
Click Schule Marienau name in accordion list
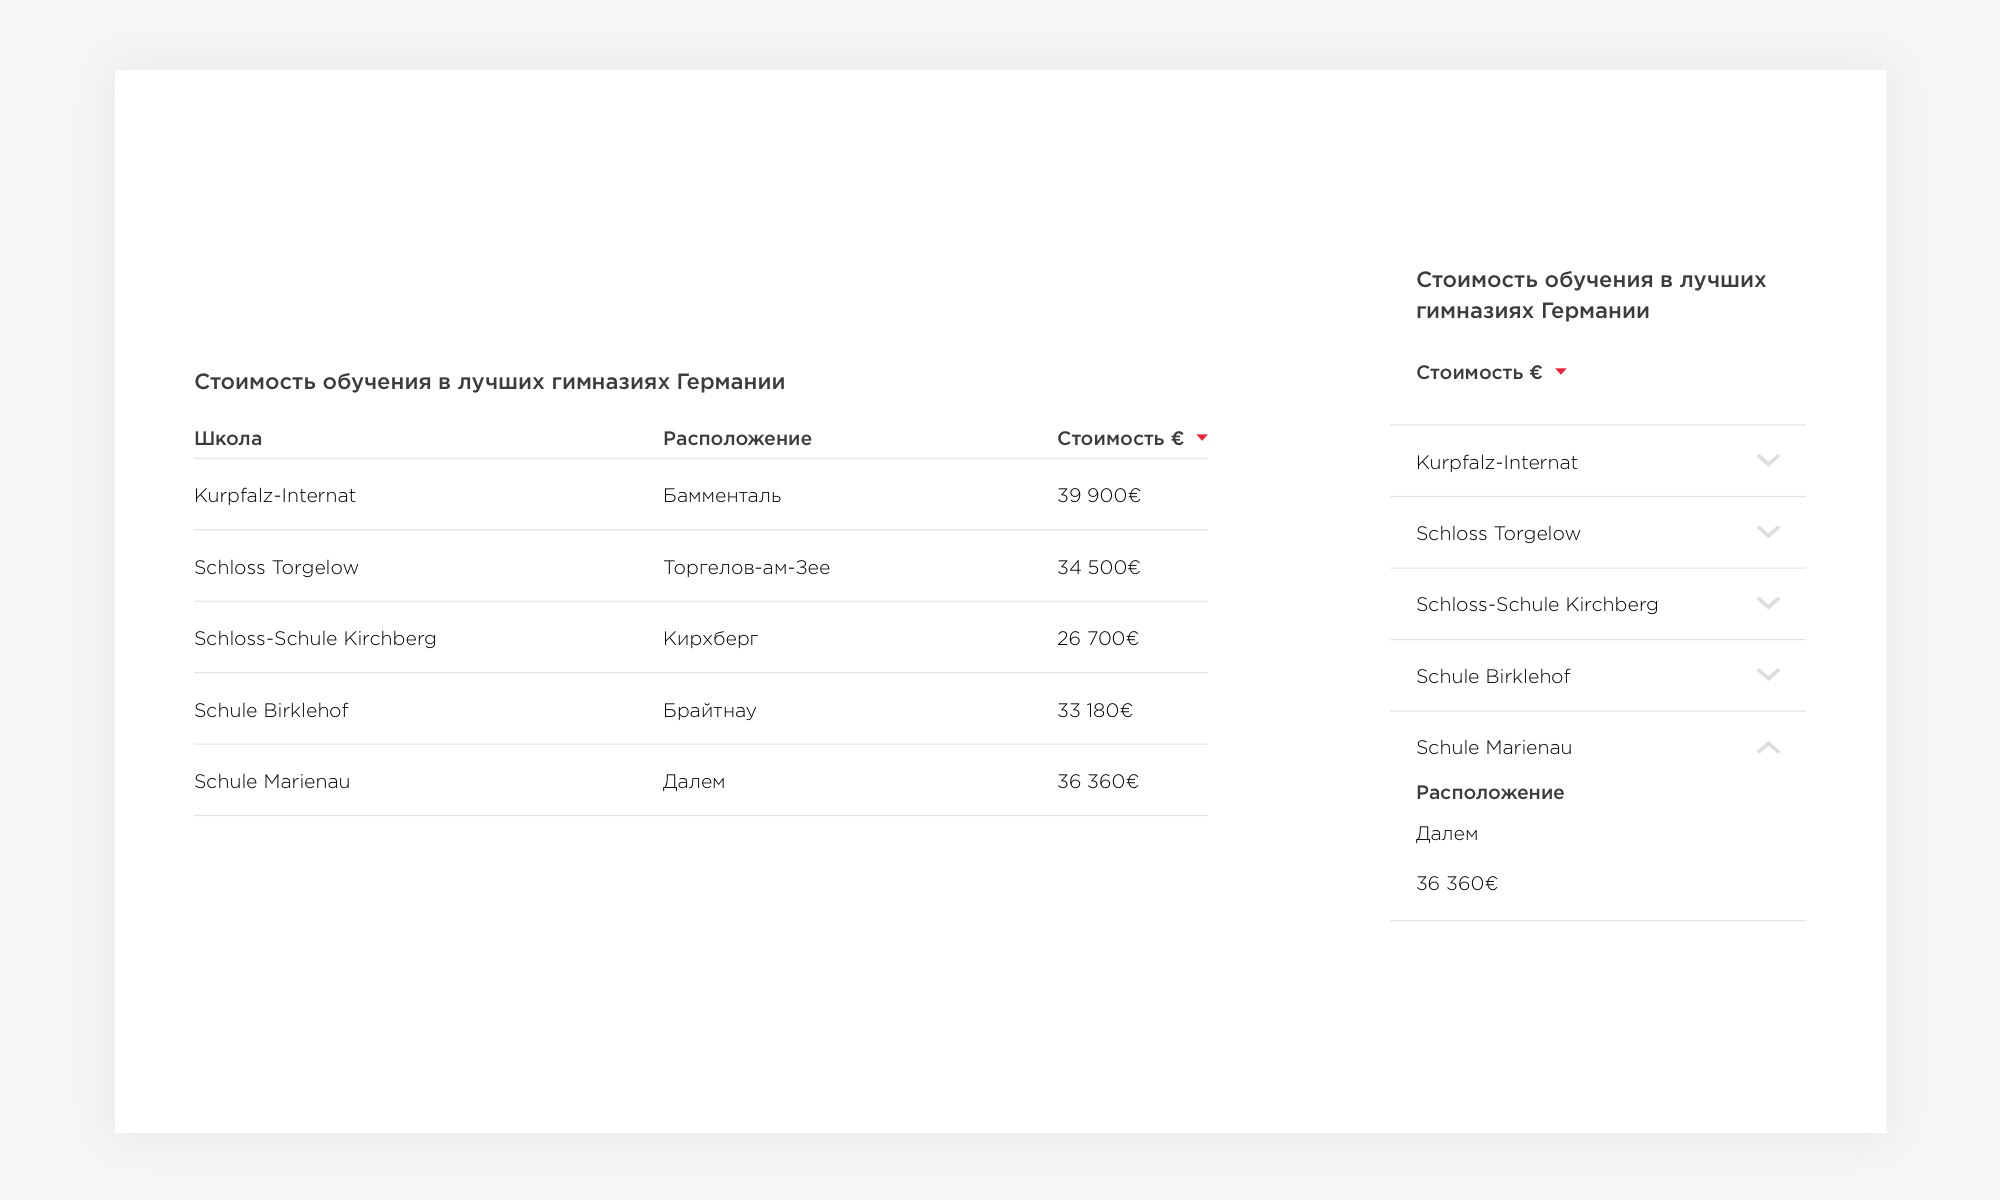point(1494,747)
